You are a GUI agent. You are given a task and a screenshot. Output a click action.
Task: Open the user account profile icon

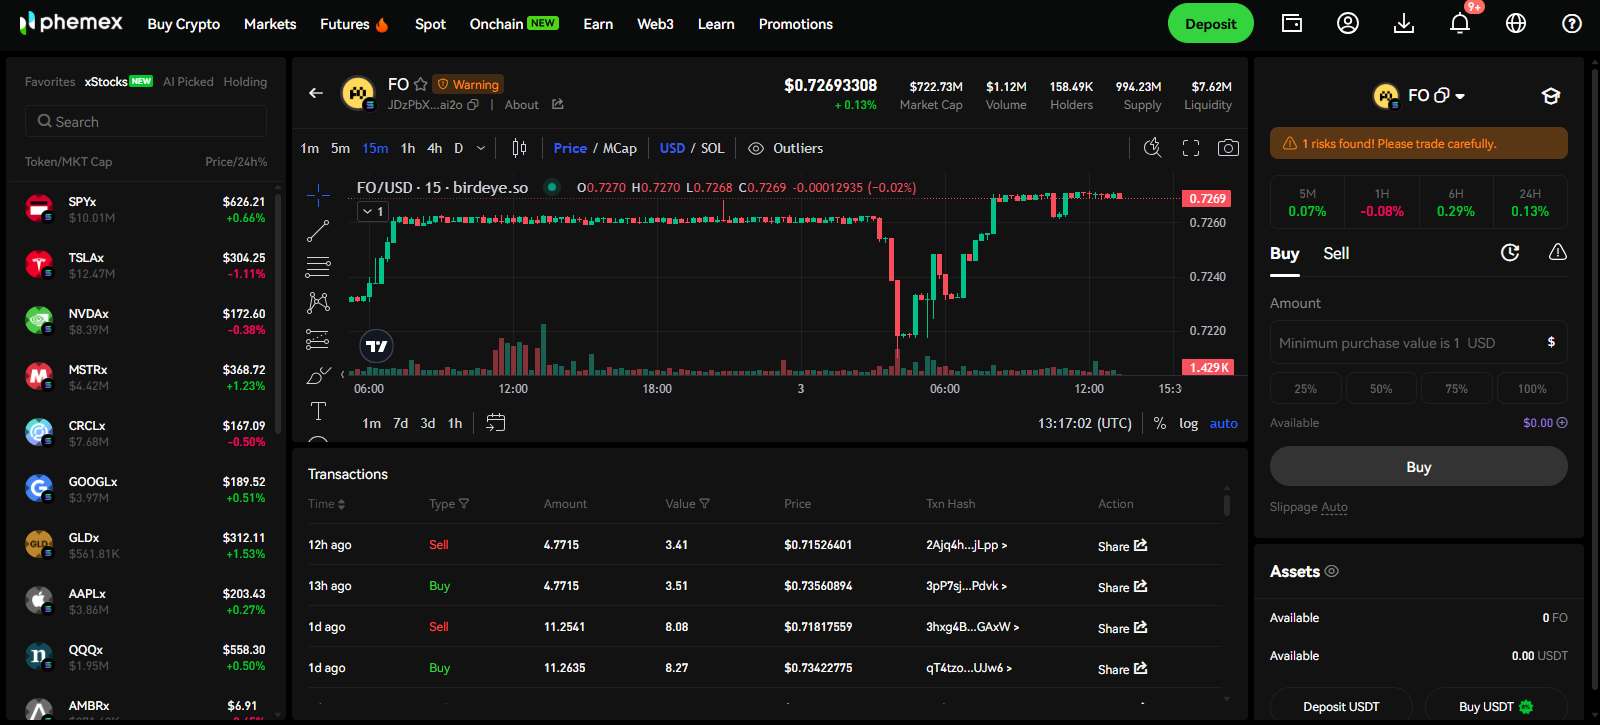click(1348, 23)
